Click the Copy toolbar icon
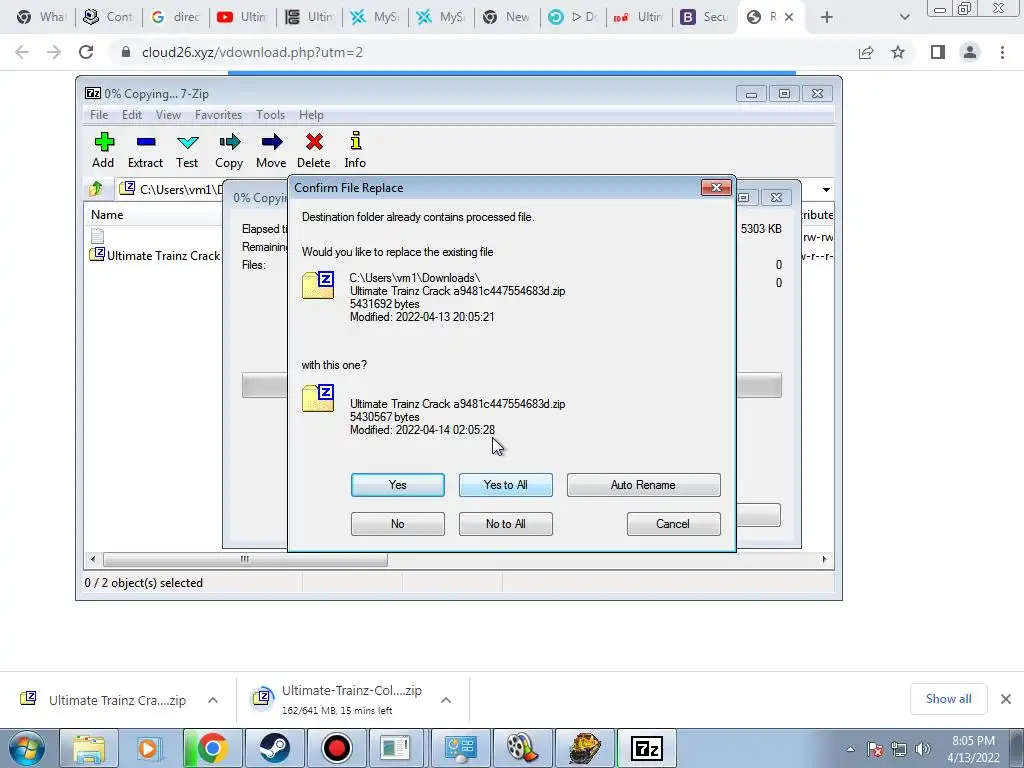 point(229,150)
